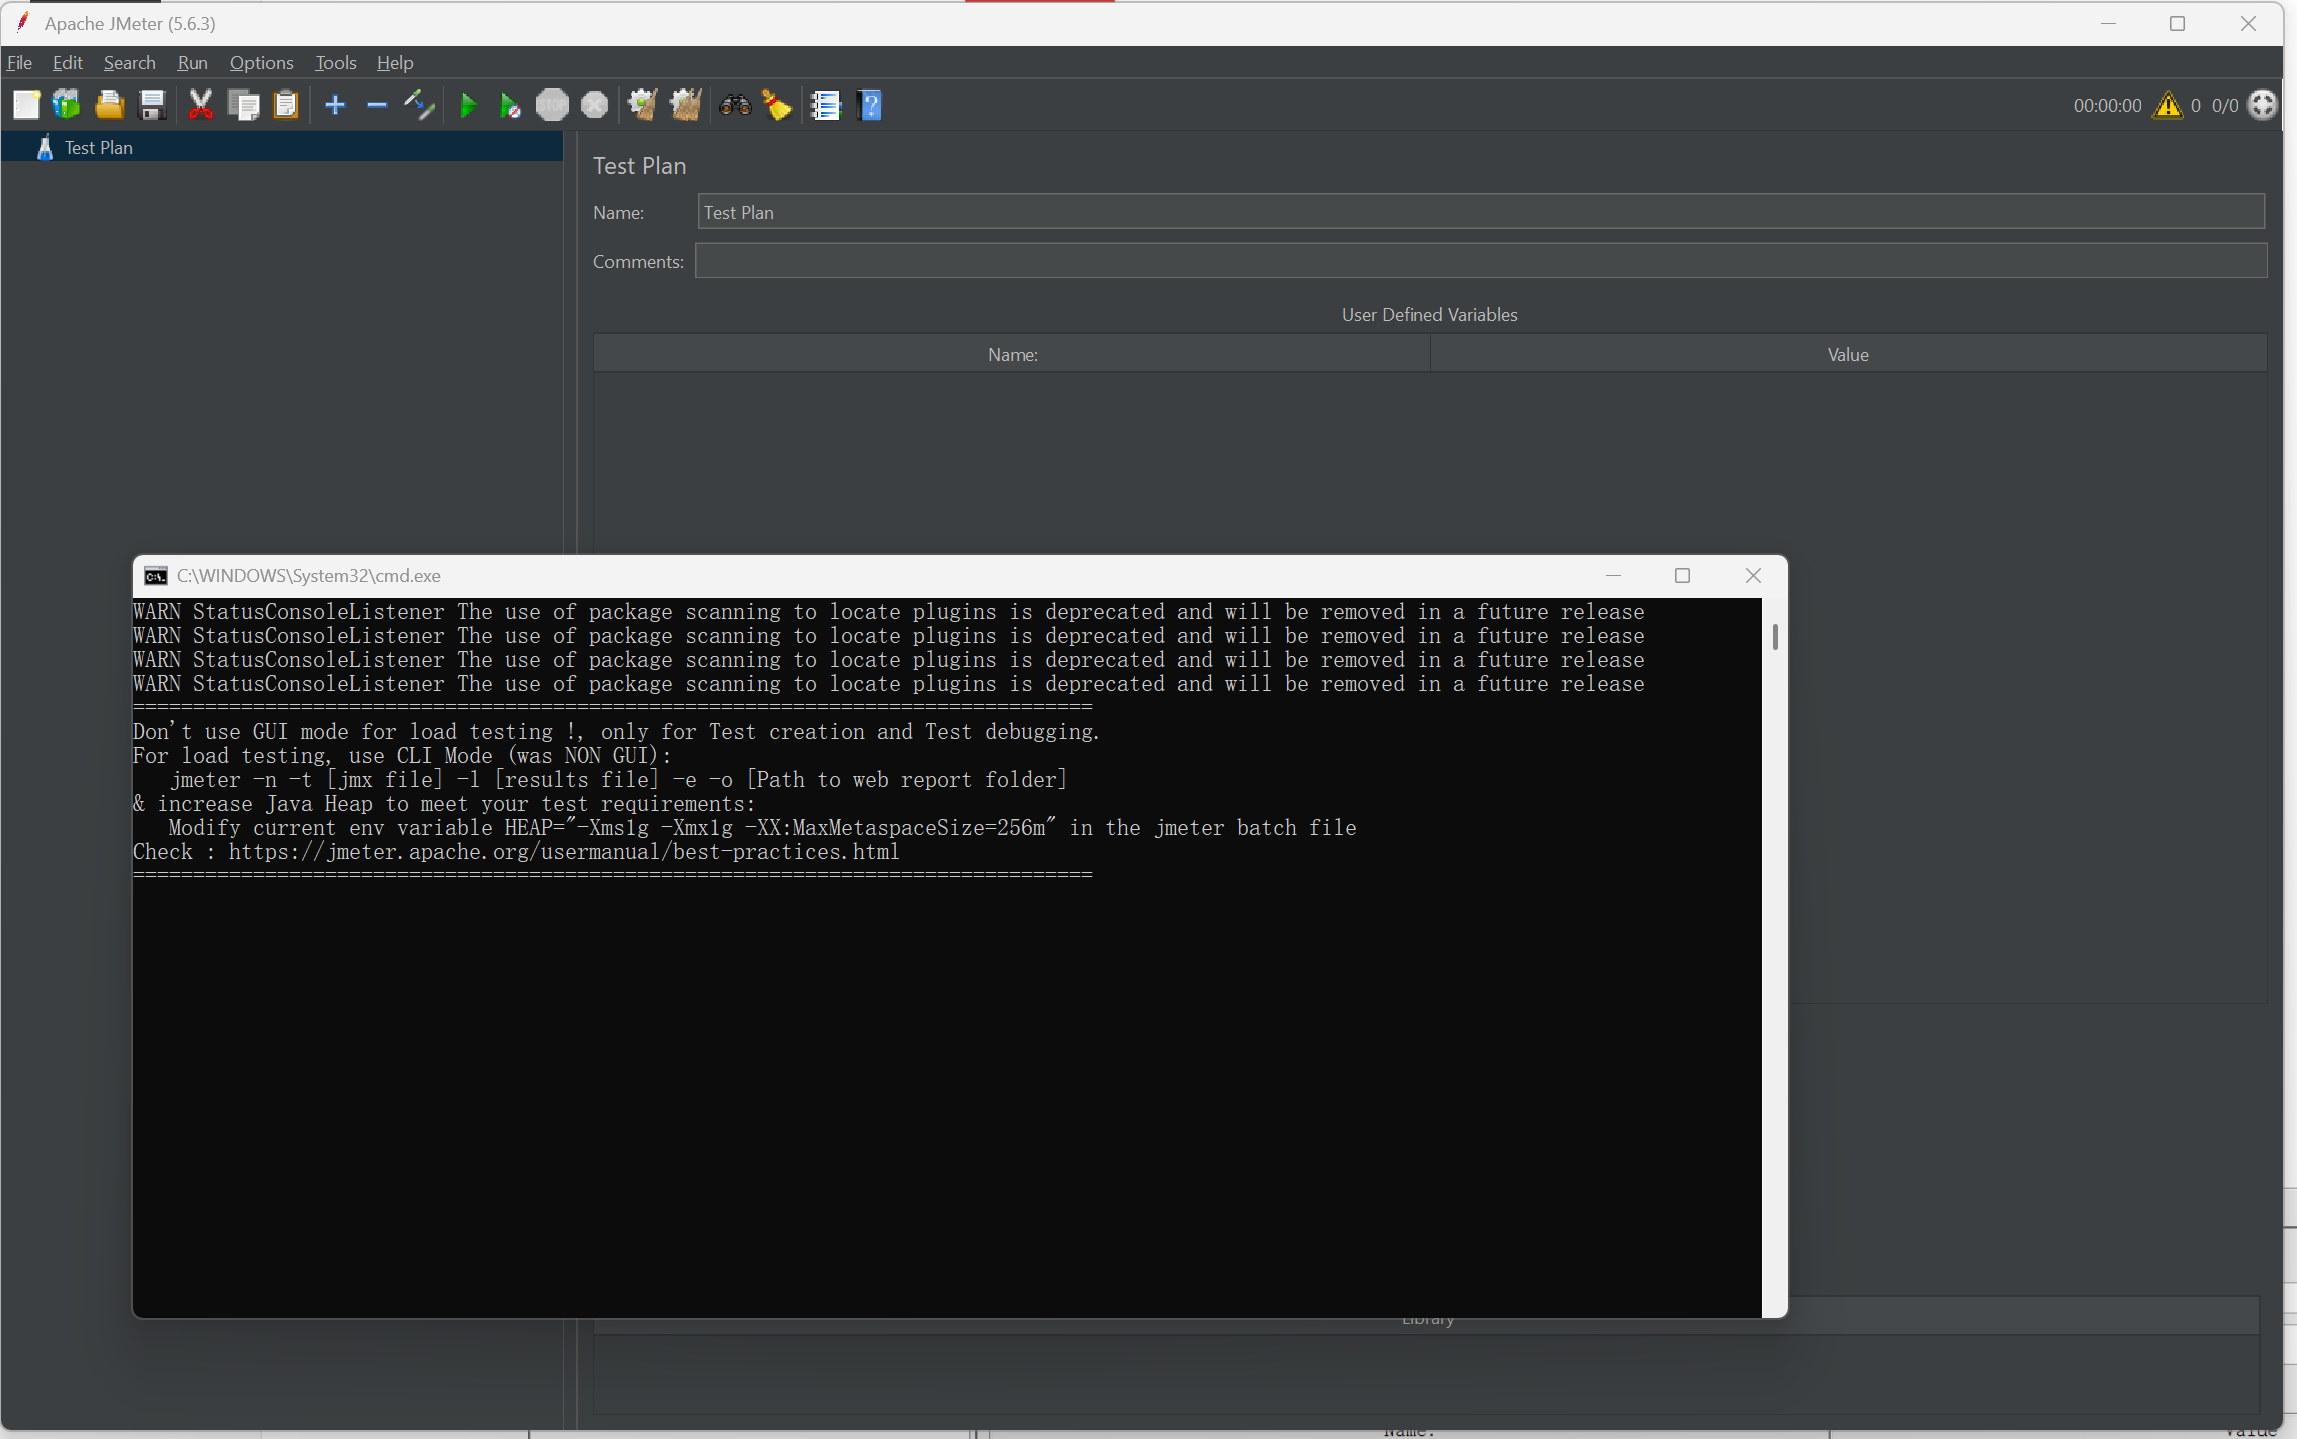Click the "& increase Java Heap" console line

(444, 804)
